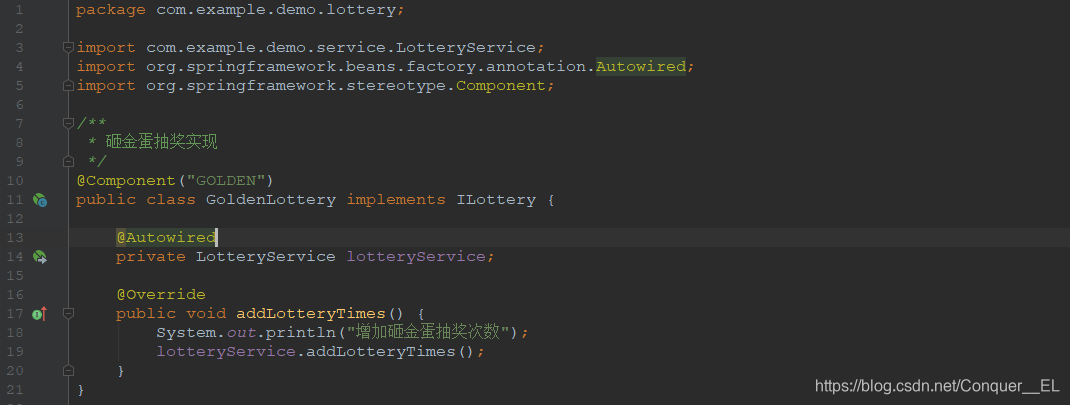Click the private keyword
This screenshot has width=1070, height=405.
[x=151, y=257]
